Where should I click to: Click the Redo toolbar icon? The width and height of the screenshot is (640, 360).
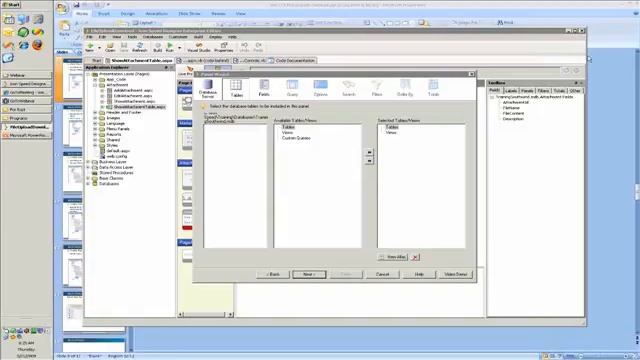pyautogui.click(x=258, y=47)
